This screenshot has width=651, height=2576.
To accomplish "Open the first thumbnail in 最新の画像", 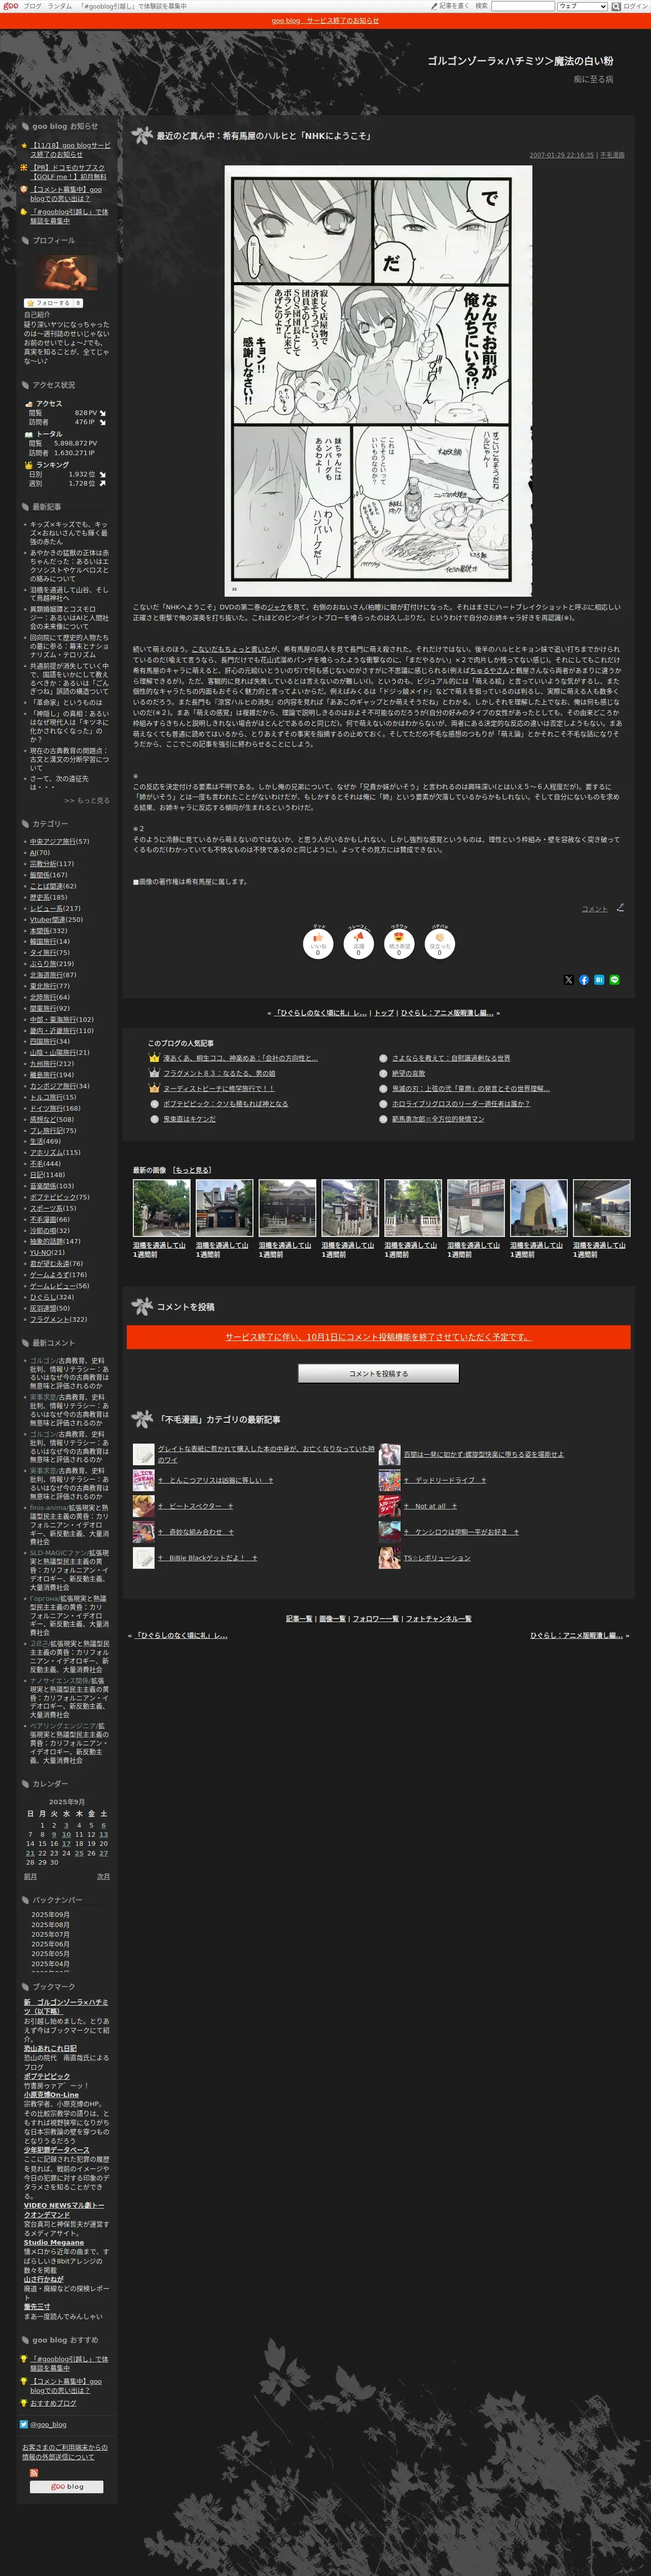I will tap(161, 1208).
